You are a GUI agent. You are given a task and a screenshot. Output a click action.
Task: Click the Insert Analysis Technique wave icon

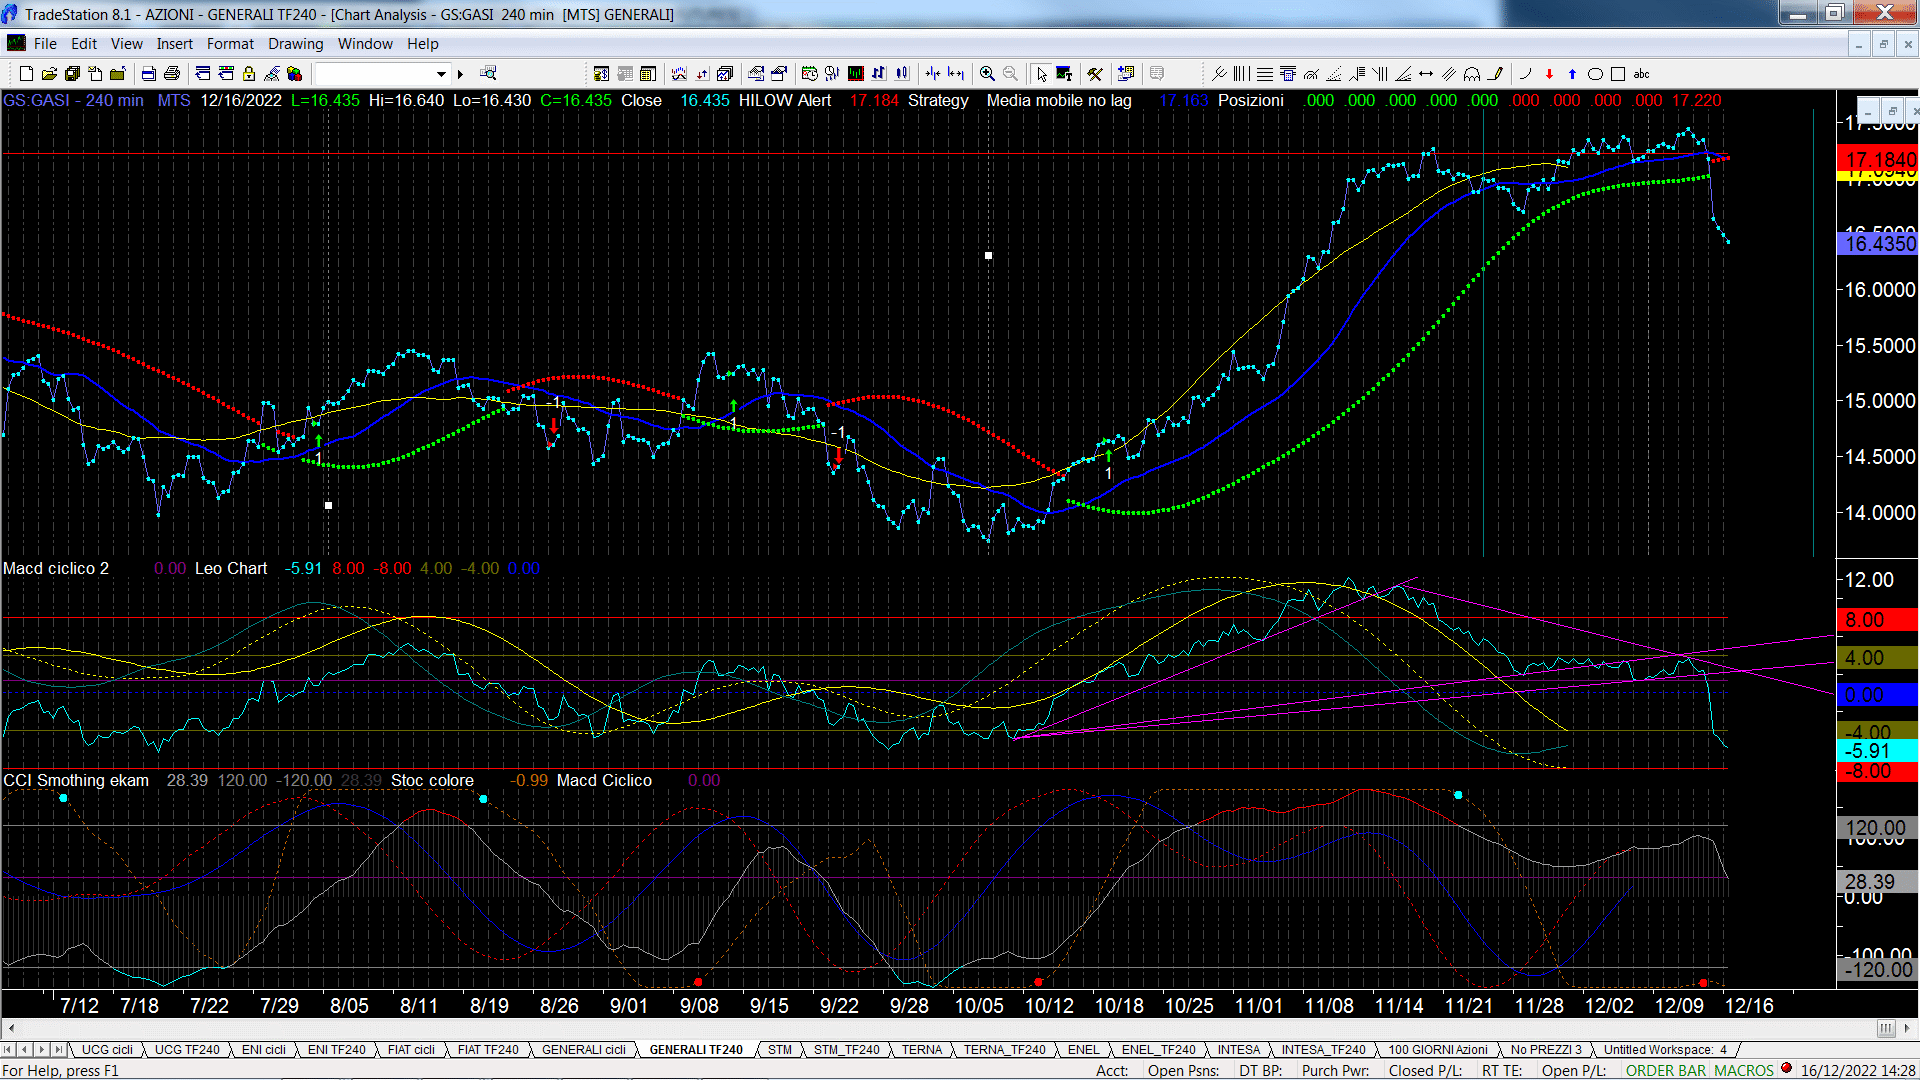[x=679, y=74]
